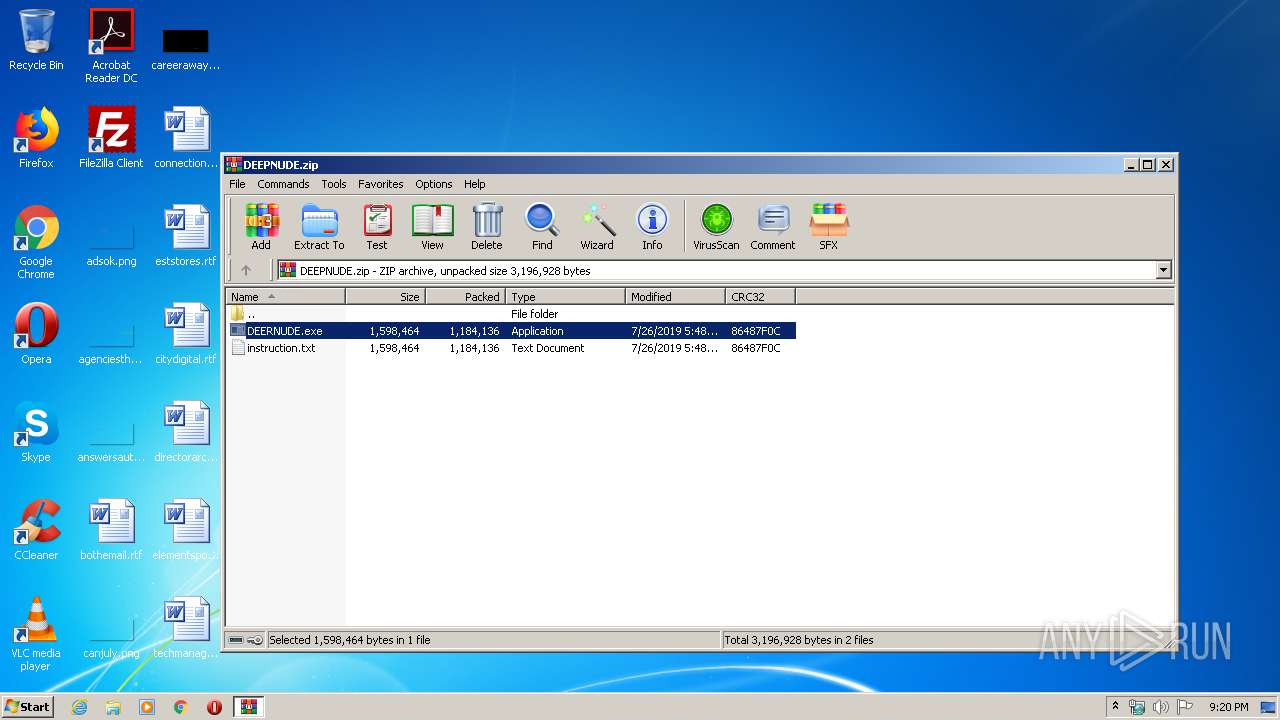Select eststores.rtf desktop file
1280x720 pixels.
pyautogui.click(x=186, y=236)
